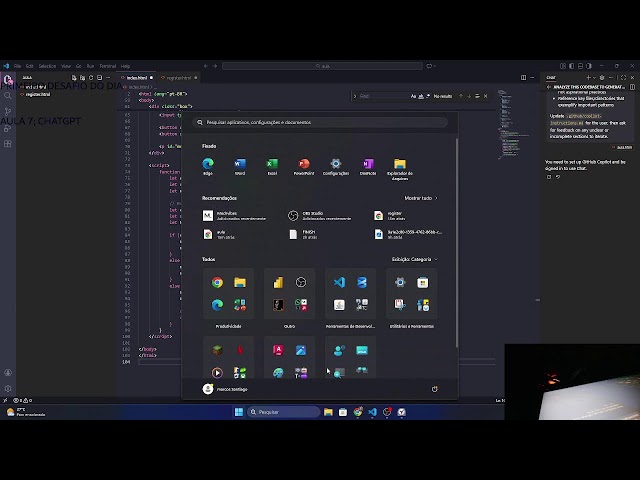640x480 pixels.
Task: Open Configurações gear icon
Action: tap(336, 164)
